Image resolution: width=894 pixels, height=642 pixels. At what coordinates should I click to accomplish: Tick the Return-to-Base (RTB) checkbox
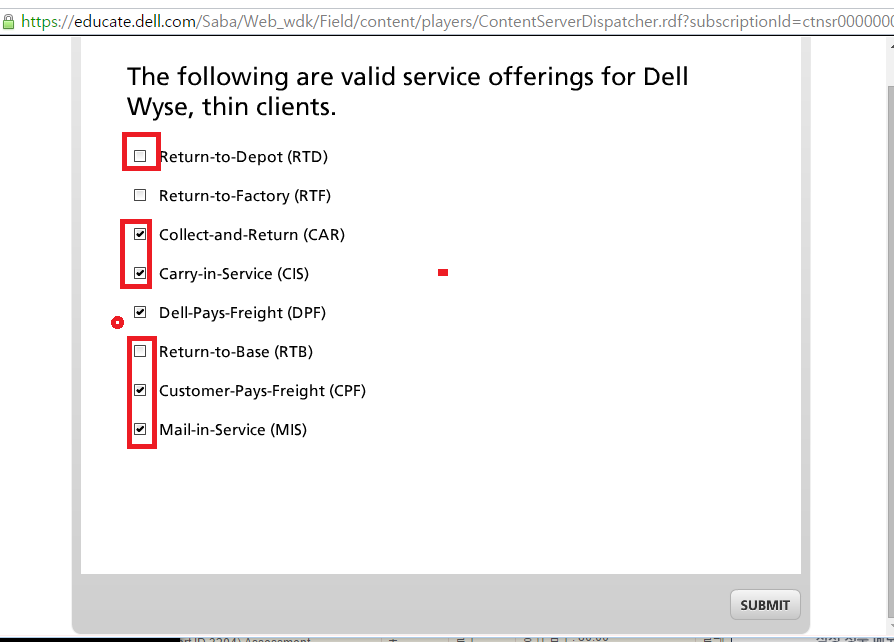coord(140,351)
